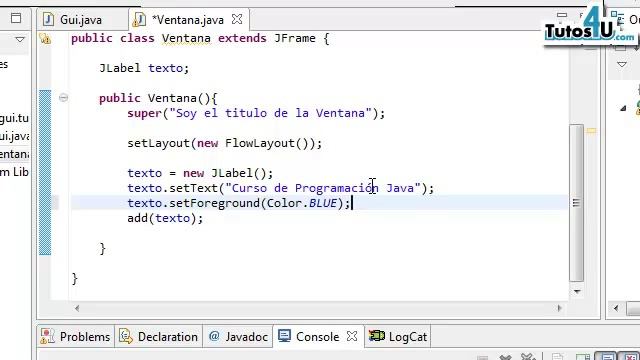Select the Gui.java item in package explorer
The height and width of the screenshot is (360, 640).
click(x=15, y=136)
